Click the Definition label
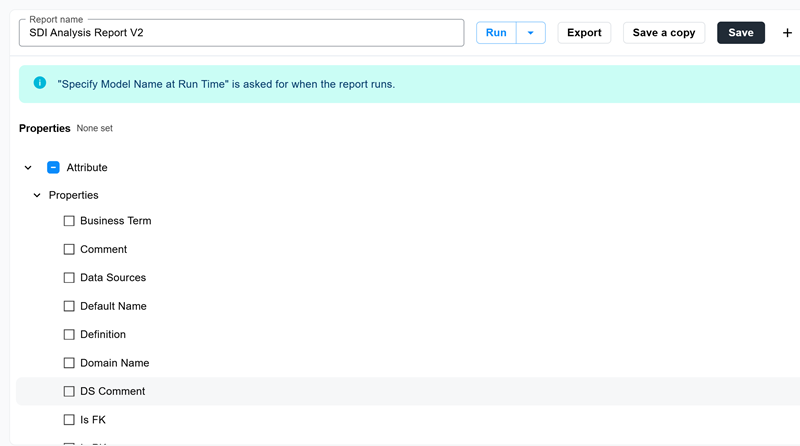800x446 pixels. point(103,334)
